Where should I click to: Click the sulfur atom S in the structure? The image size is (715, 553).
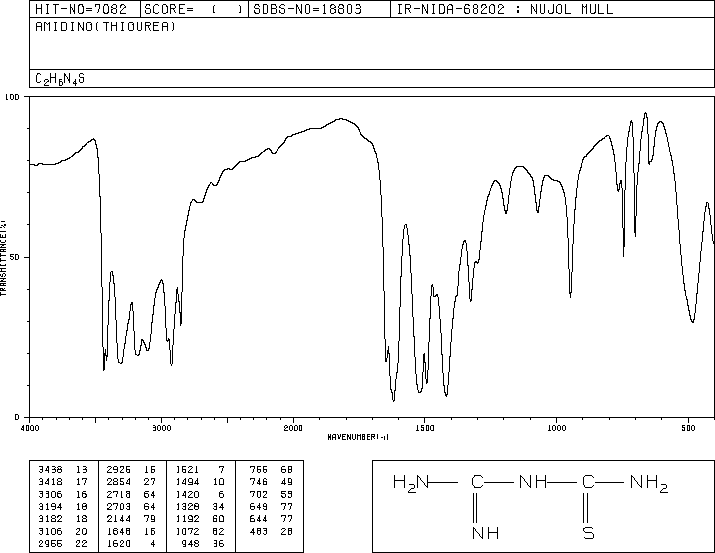click(x=588, y=533)
